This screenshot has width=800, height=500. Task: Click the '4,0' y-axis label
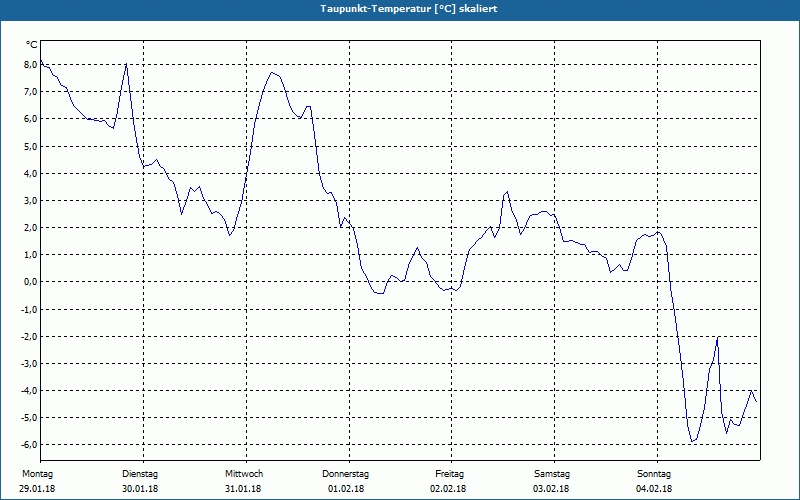[x=29, y=173]
